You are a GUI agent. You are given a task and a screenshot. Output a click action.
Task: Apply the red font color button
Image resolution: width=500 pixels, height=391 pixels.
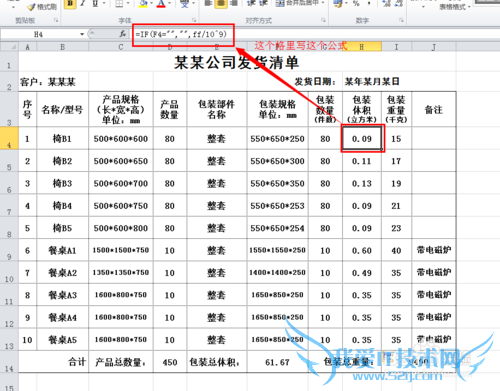(161, 3)
